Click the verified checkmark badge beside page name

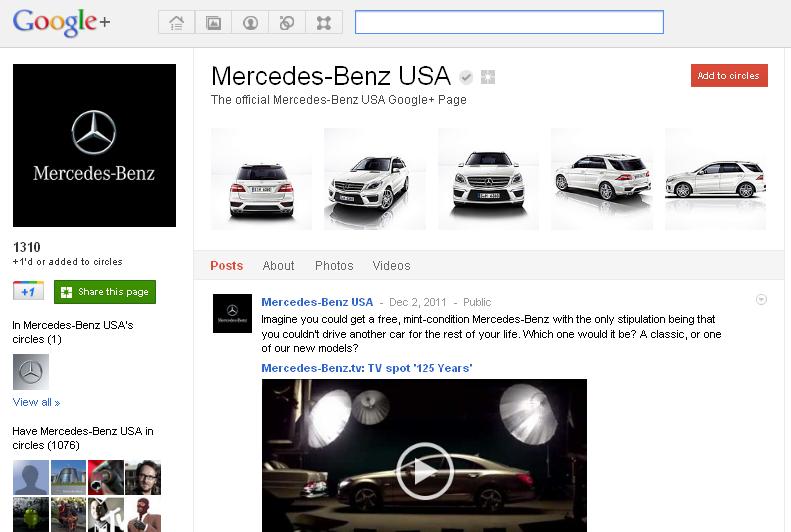466,77
